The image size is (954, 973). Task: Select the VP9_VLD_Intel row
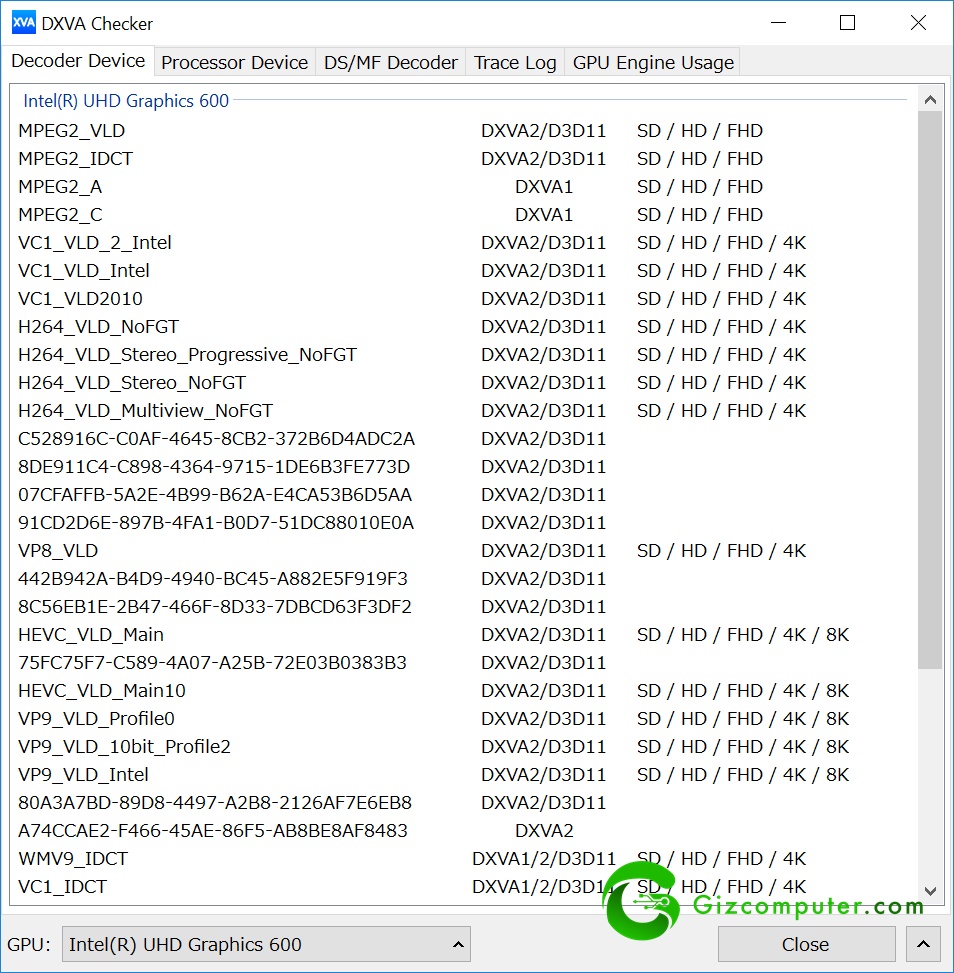462,774
